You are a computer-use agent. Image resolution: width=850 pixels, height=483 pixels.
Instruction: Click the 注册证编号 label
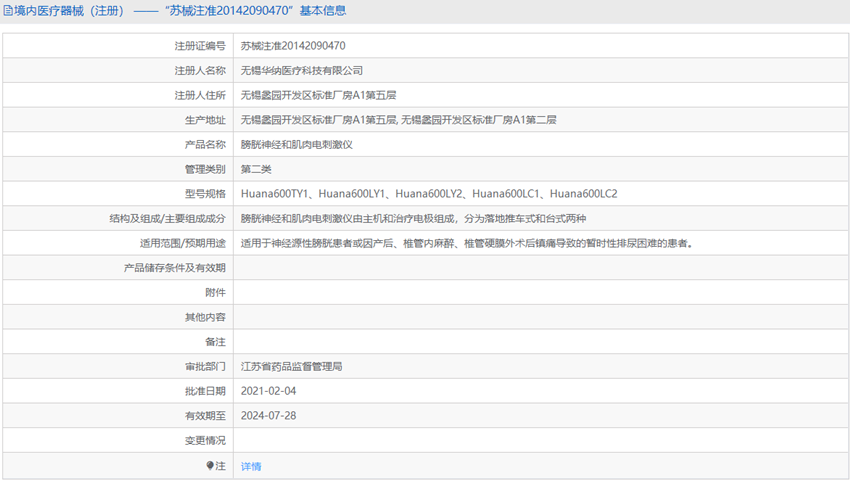click(x=199, y=46)
